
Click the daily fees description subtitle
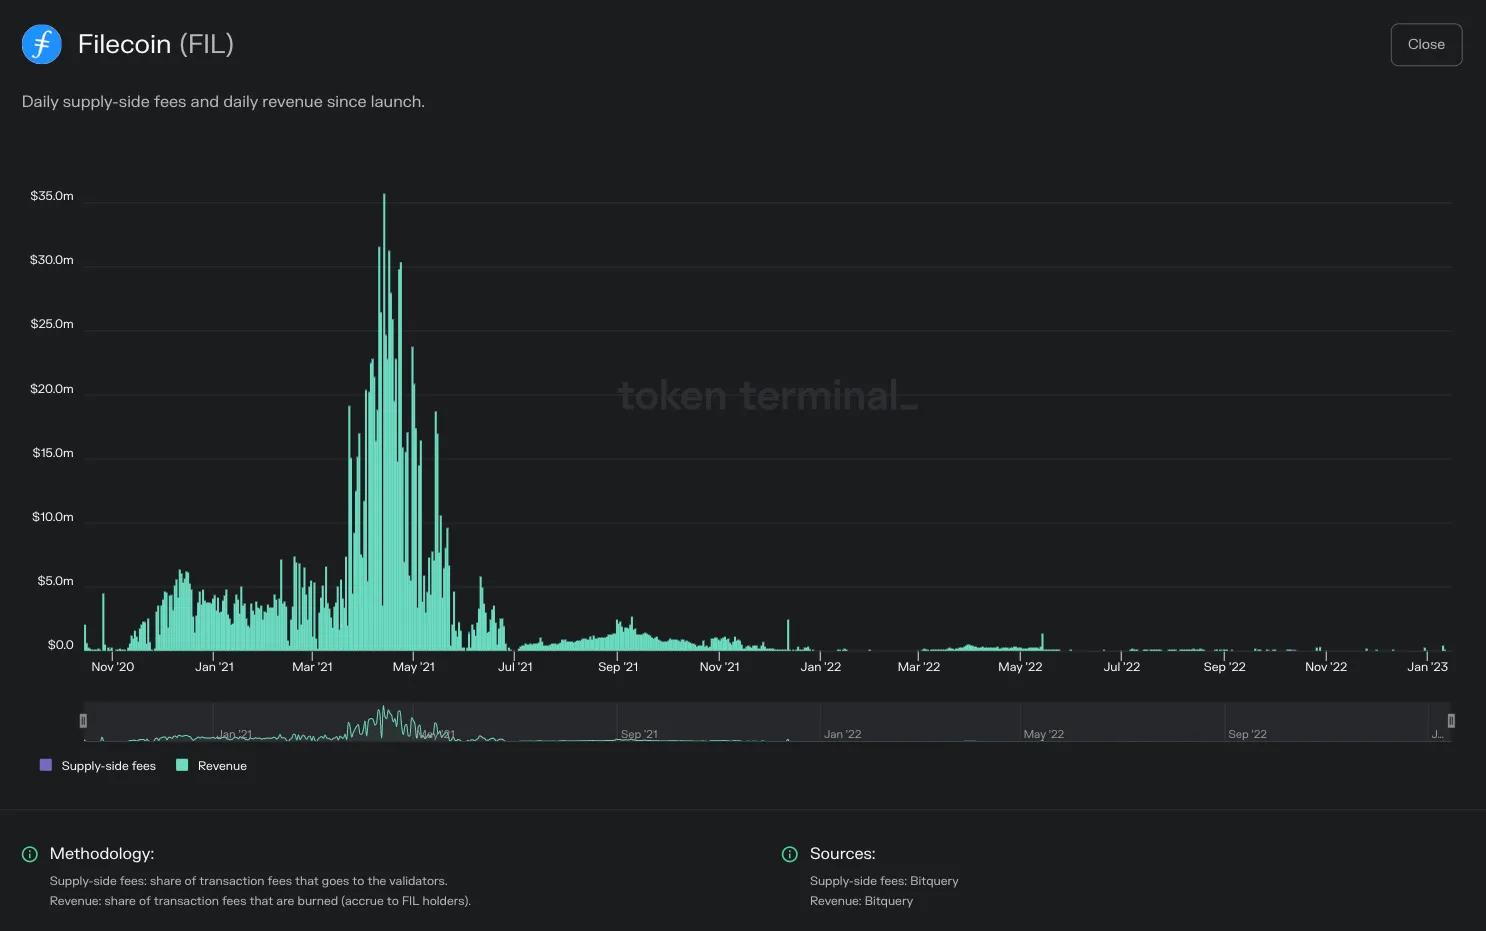click(224, 102)
